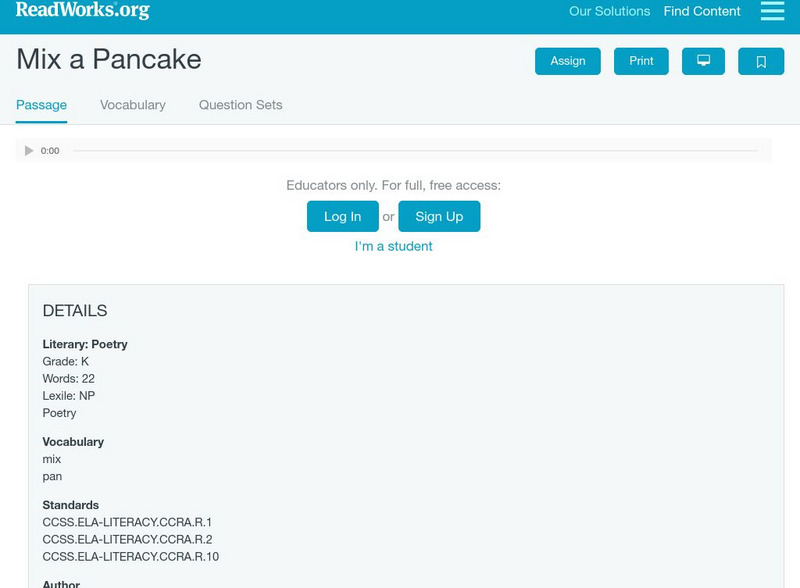This screenshot has height=588, width=800.
Task: Click the 0:00 audio timestamp
Action: (x=48, y=151)
